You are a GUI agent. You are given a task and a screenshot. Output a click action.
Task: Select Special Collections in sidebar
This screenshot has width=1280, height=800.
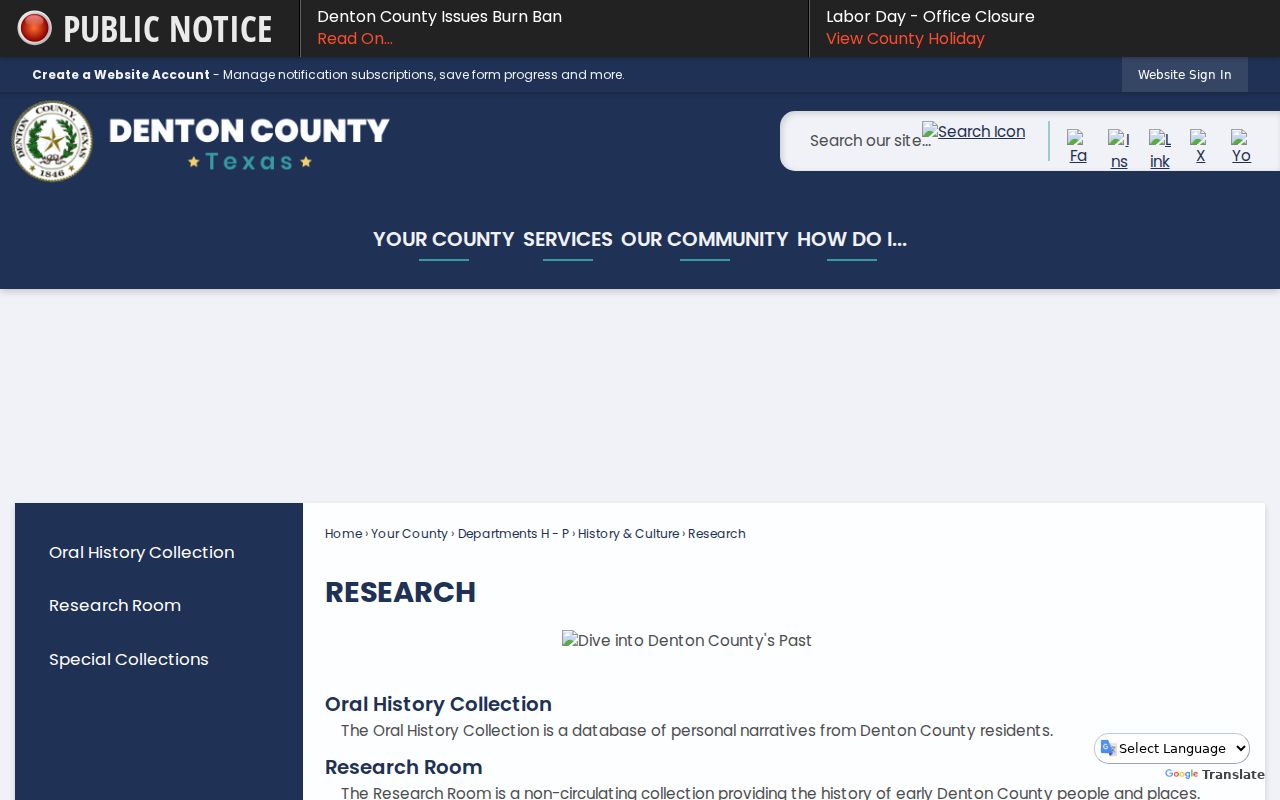[x=129, y=659]
